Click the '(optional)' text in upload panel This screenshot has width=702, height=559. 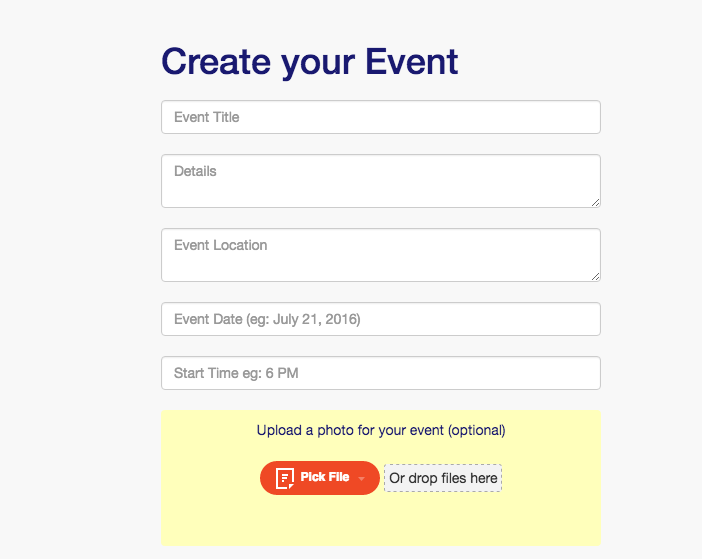click(477, 431)
